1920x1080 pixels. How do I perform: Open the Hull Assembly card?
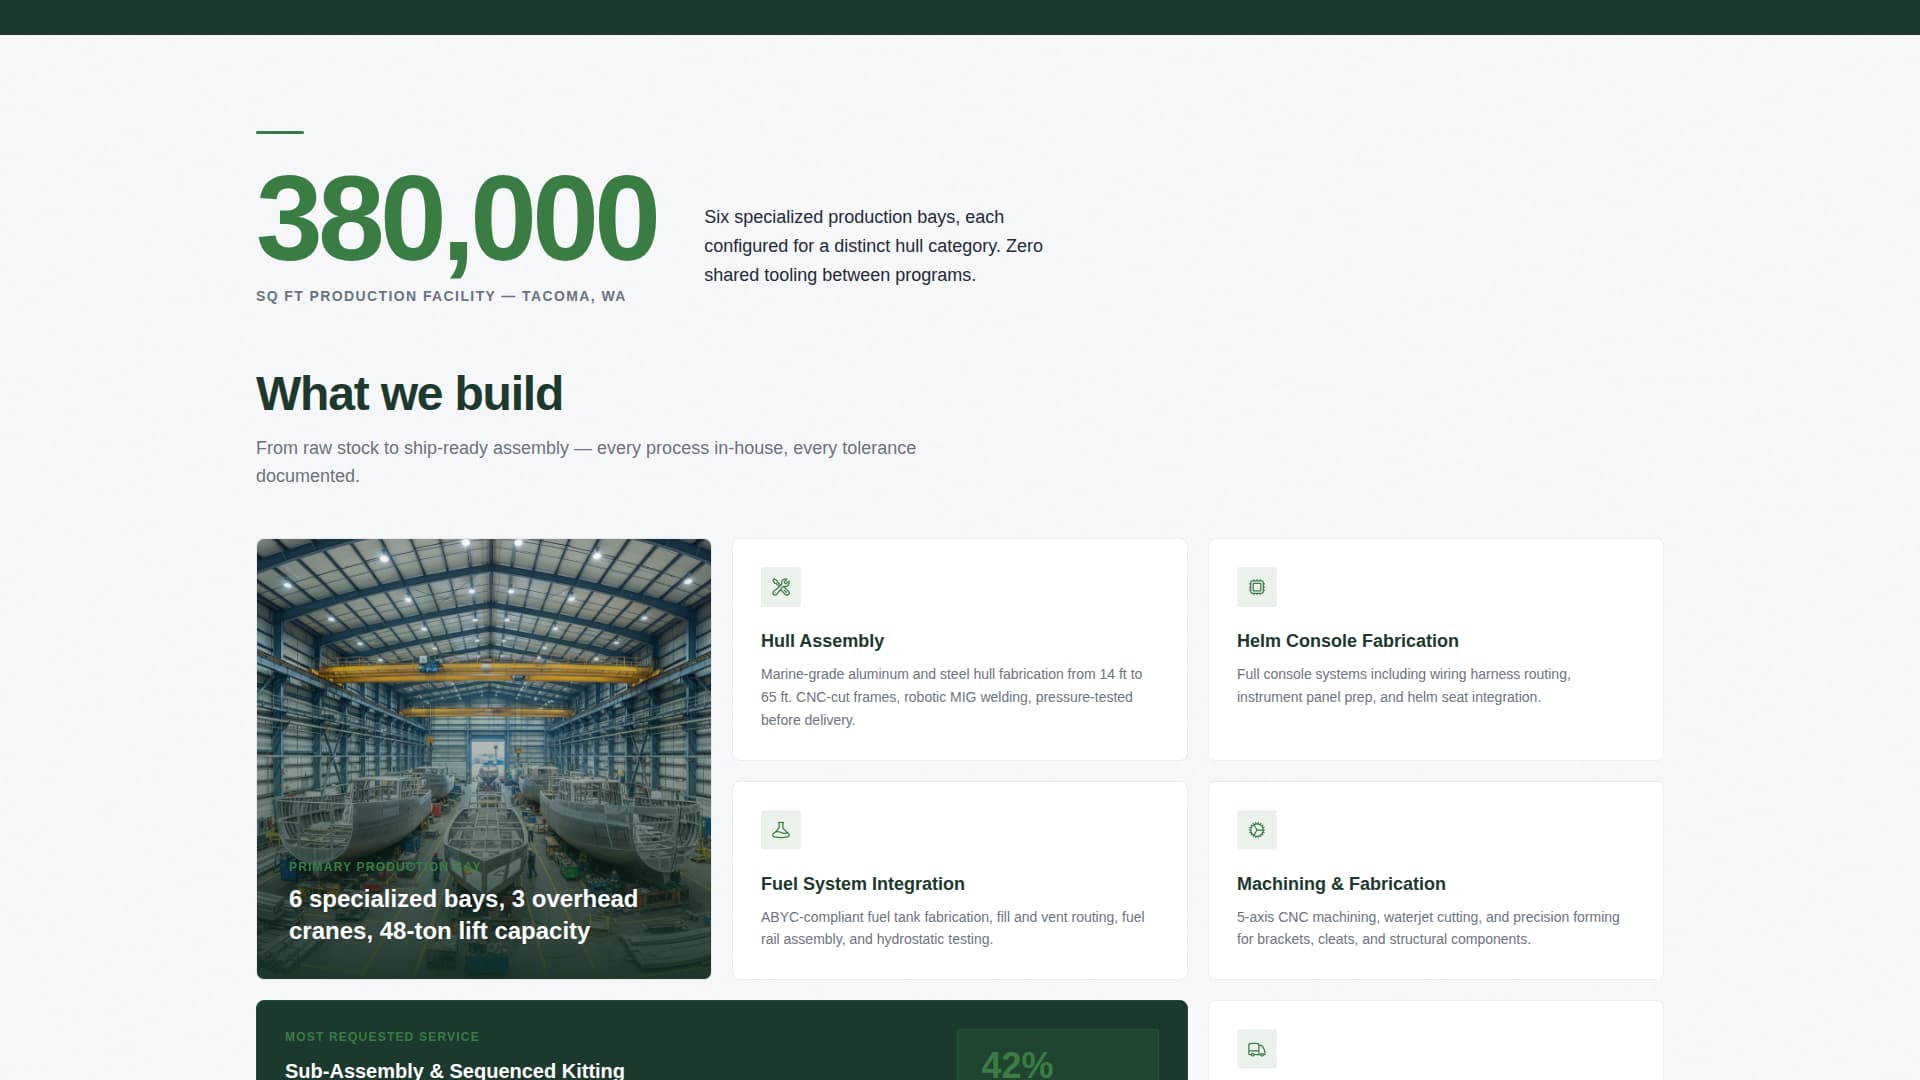(959, 649)
